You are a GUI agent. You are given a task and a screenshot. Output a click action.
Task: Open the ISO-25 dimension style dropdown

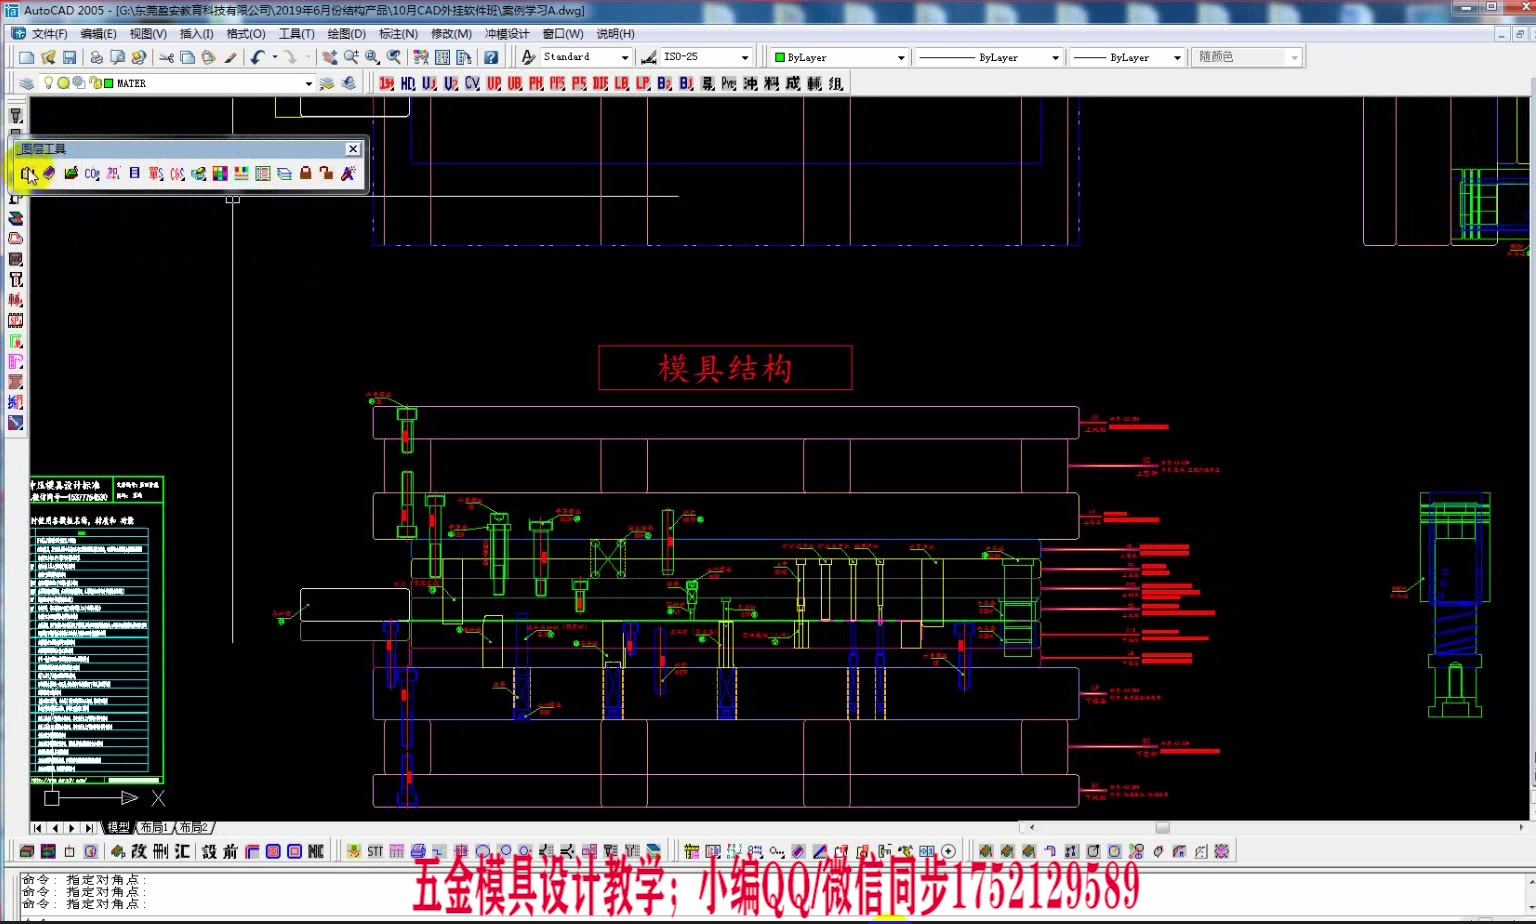(746, 56)
